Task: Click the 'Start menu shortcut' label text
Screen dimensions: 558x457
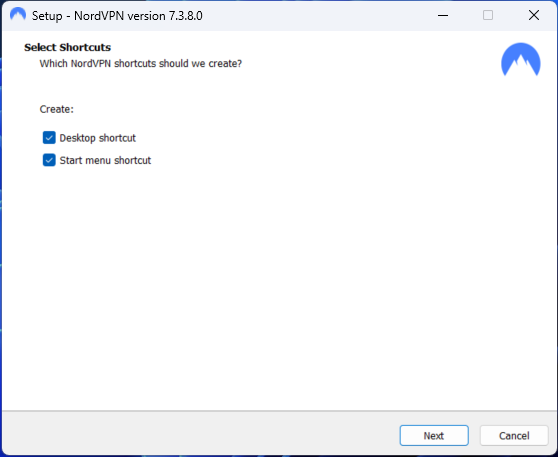Action: (105, 161)
